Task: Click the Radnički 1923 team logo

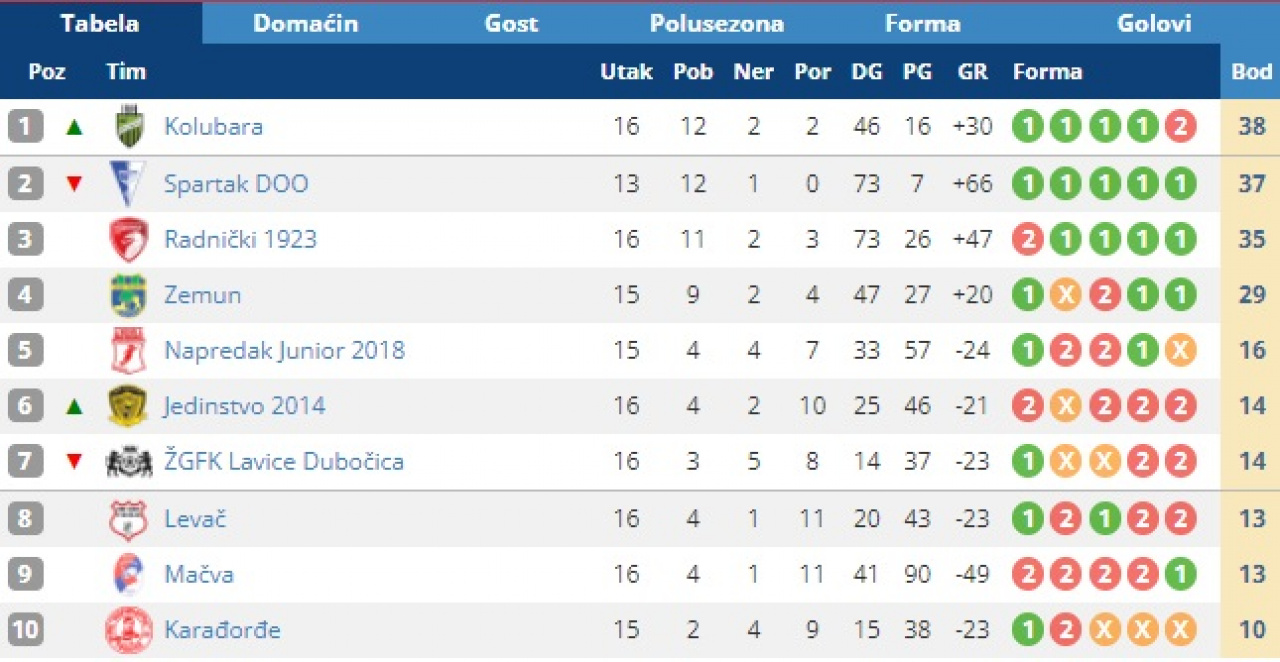Action: pyautogui.click(x=128, y=240)
